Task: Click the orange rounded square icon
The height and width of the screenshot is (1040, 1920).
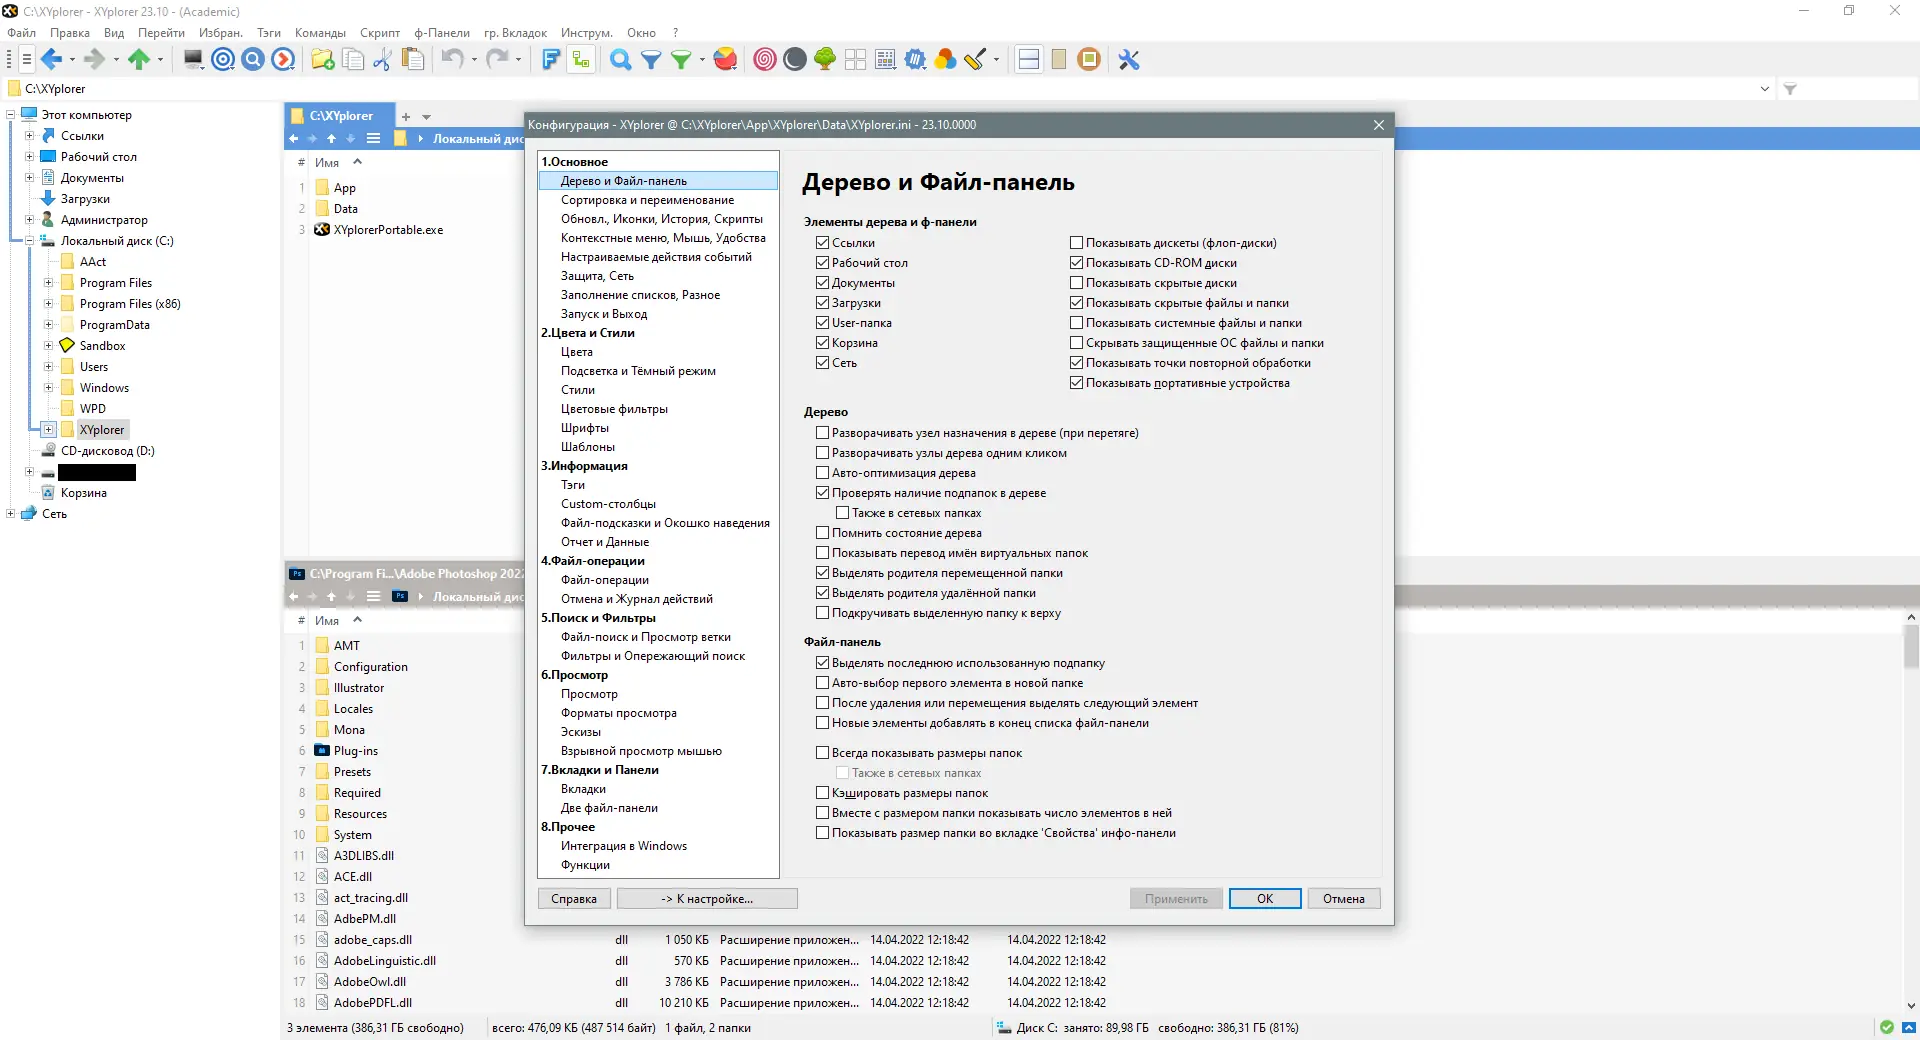Action: pyautogui.click(x=1089, y=60)
